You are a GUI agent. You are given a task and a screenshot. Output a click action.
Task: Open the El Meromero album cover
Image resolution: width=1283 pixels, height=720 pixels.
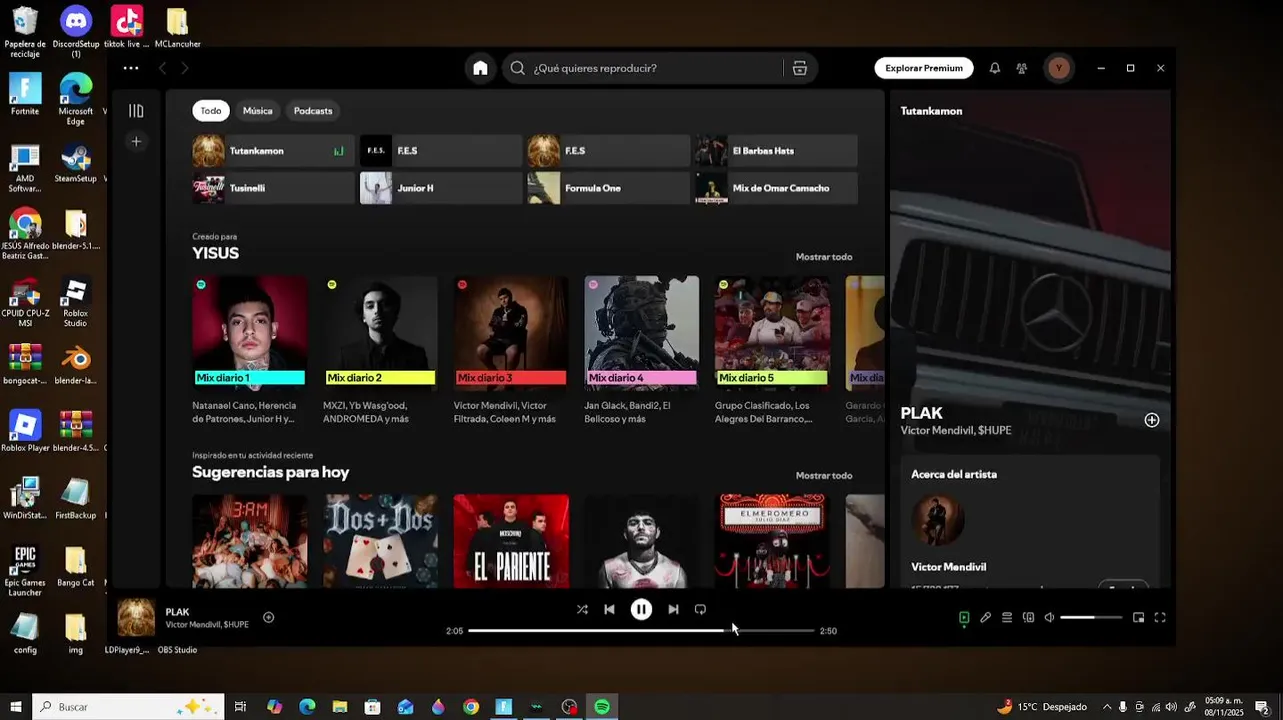pyautogui.click(x=772, y=541)
